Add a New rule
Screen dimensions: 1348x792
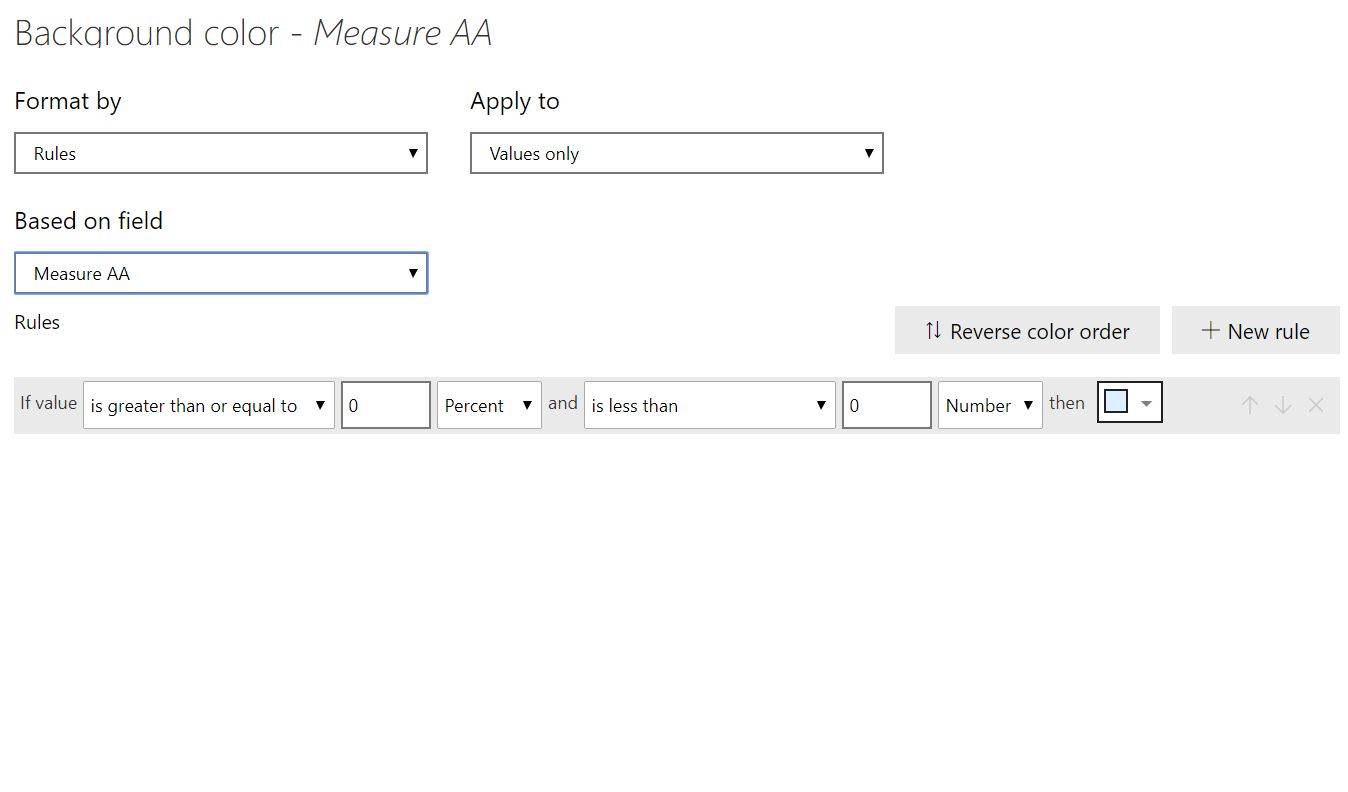[1256, 330]
